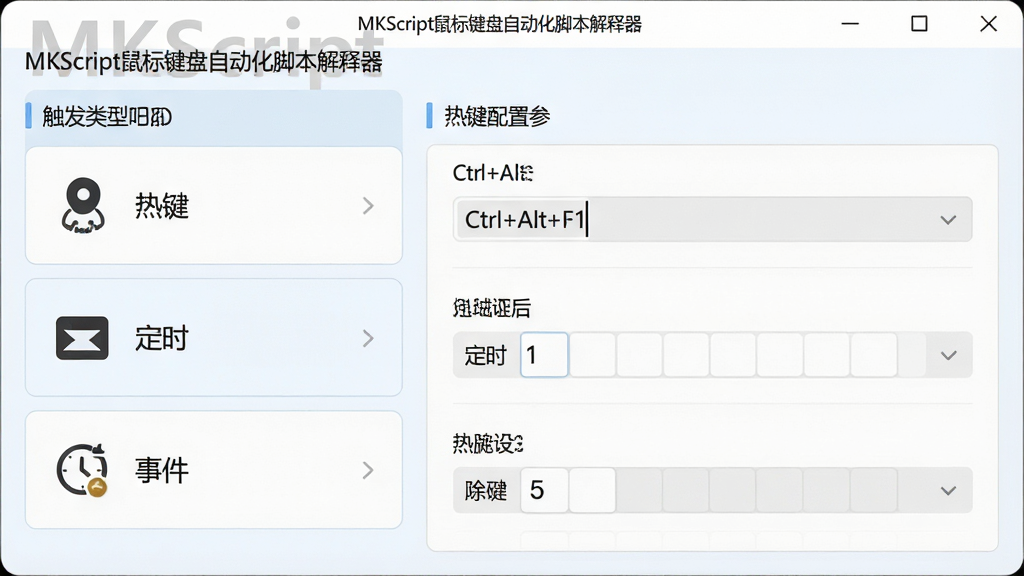
Task: Click the 热键配置参 section header
Action: pyautogui.click(x=497, y=116)
